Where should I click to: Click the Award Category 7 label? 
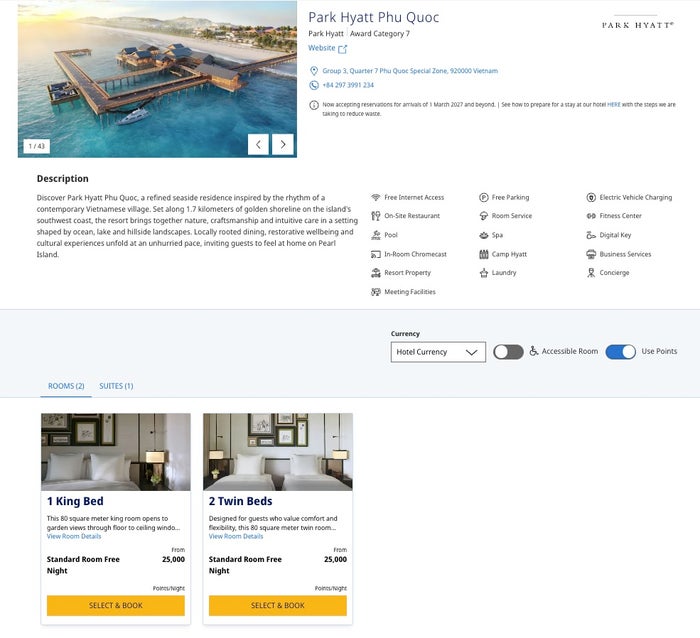tap(380, 33)
